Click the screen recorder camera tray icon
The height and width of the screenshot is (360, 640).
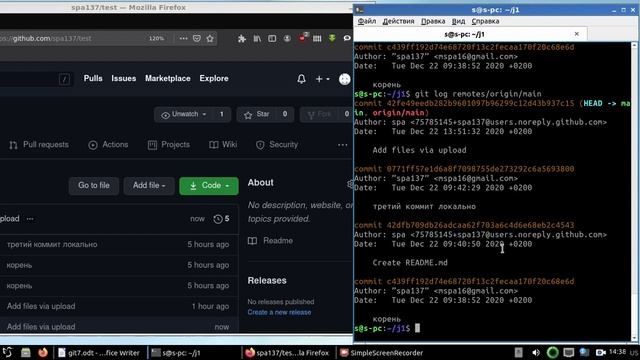pyautogui.click(x=600, y=352)
